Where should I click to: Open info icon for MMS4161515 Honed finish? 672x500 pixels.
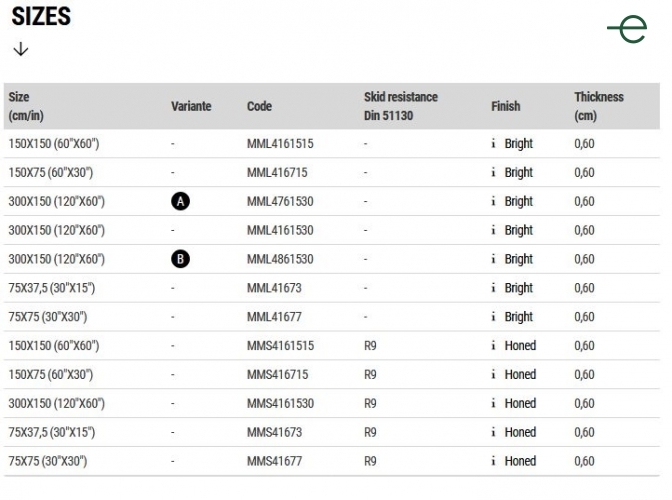coord(493,346)
